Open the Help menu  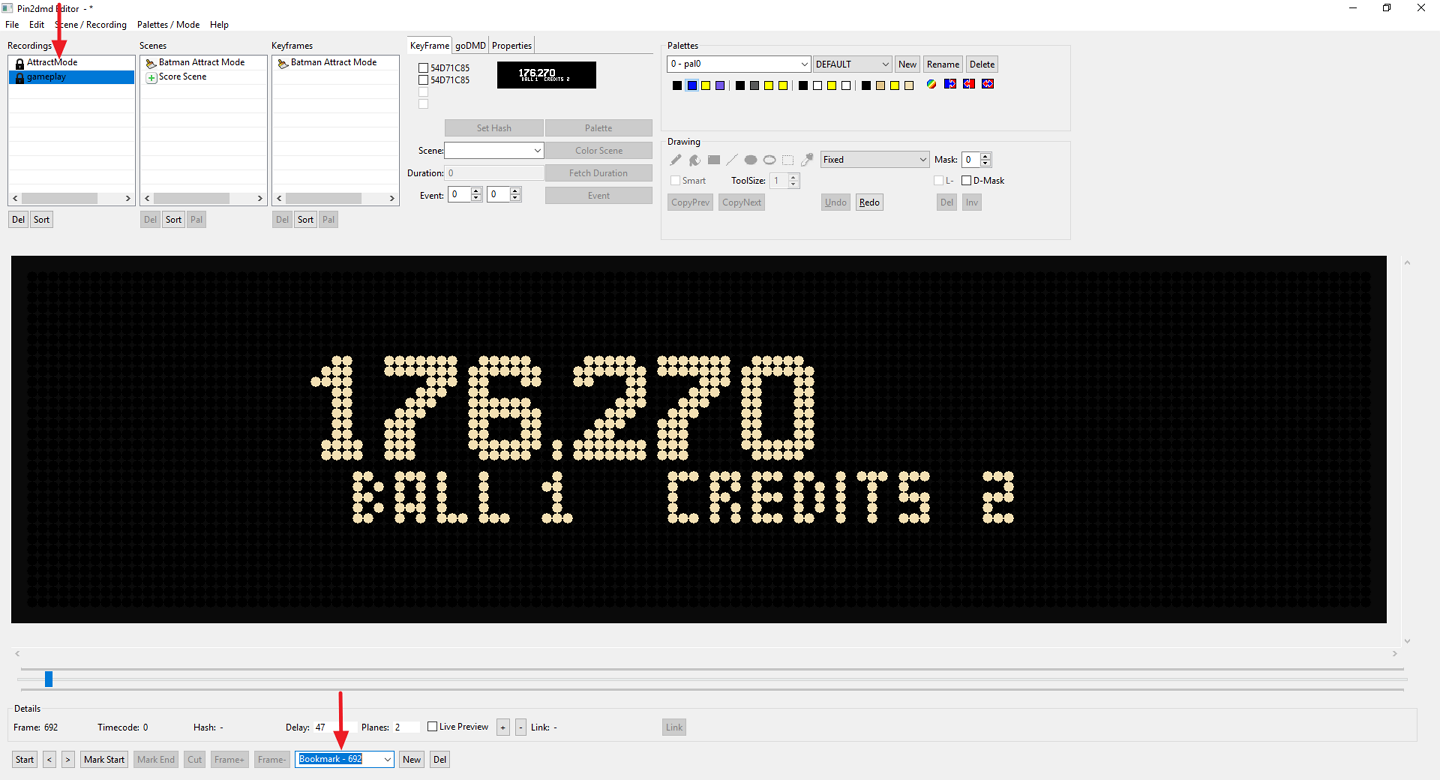pos(219,25)
